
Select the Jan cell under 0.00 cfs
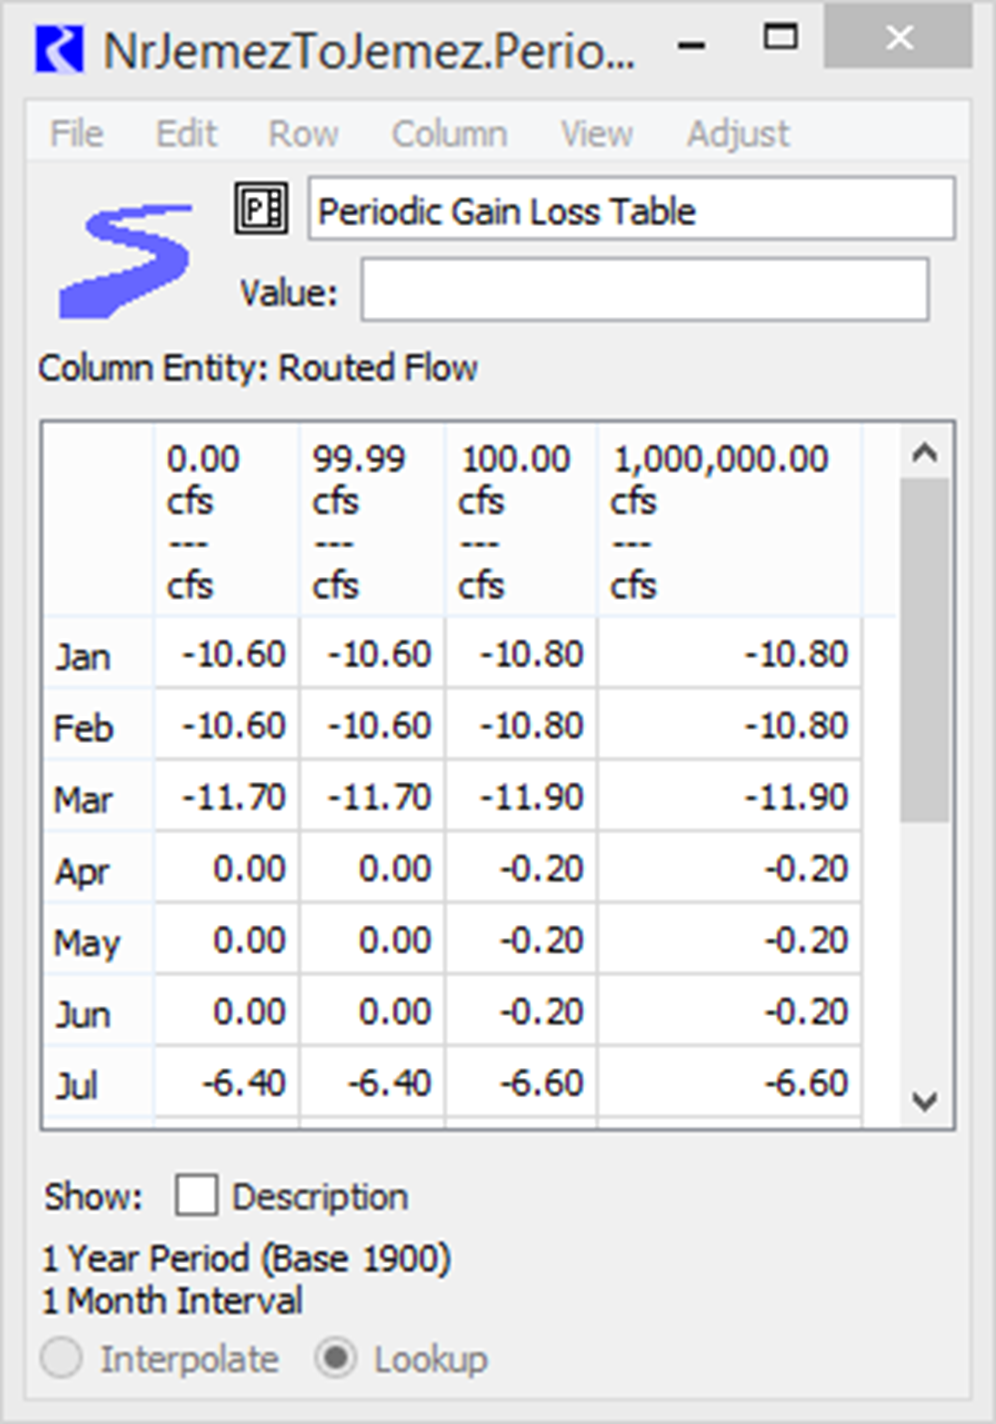[228, 654]
